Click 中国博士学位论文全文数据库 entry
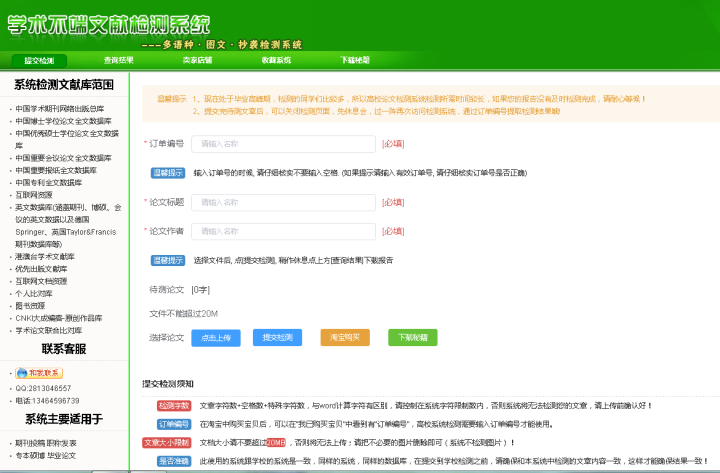This screenshot has width=720, height=473. [63, 121]
